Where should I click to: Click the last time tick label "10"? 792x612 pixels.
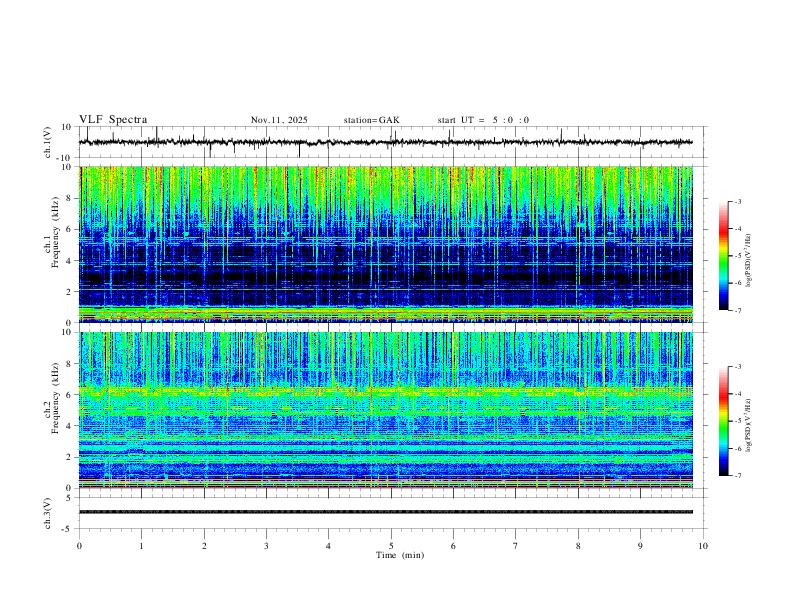[703, 546]
